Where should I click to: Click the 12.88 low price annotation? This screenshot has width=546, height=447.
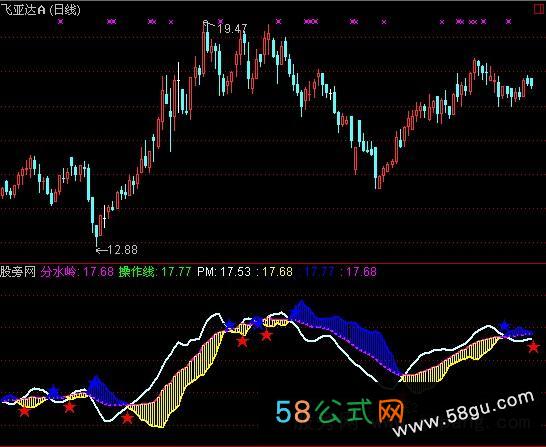tap(122, 250)
